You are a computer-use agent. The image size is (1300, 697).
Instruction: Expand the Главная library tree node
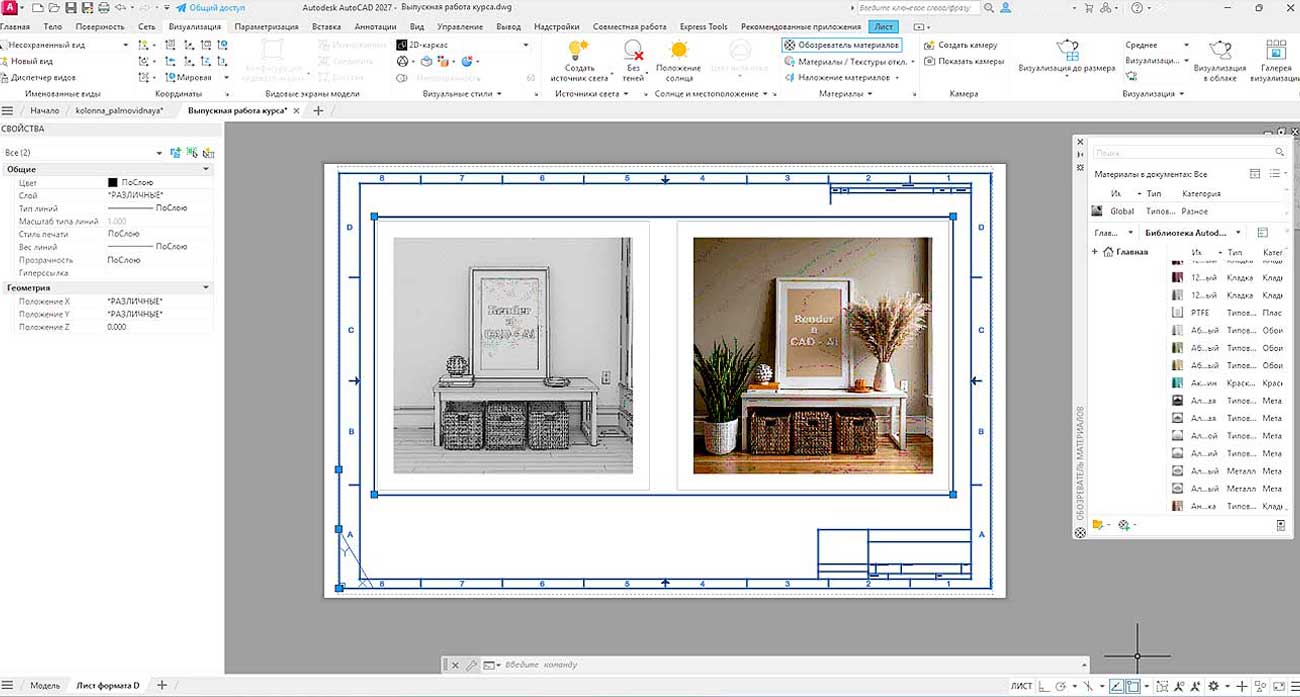tap(1095, 252)
